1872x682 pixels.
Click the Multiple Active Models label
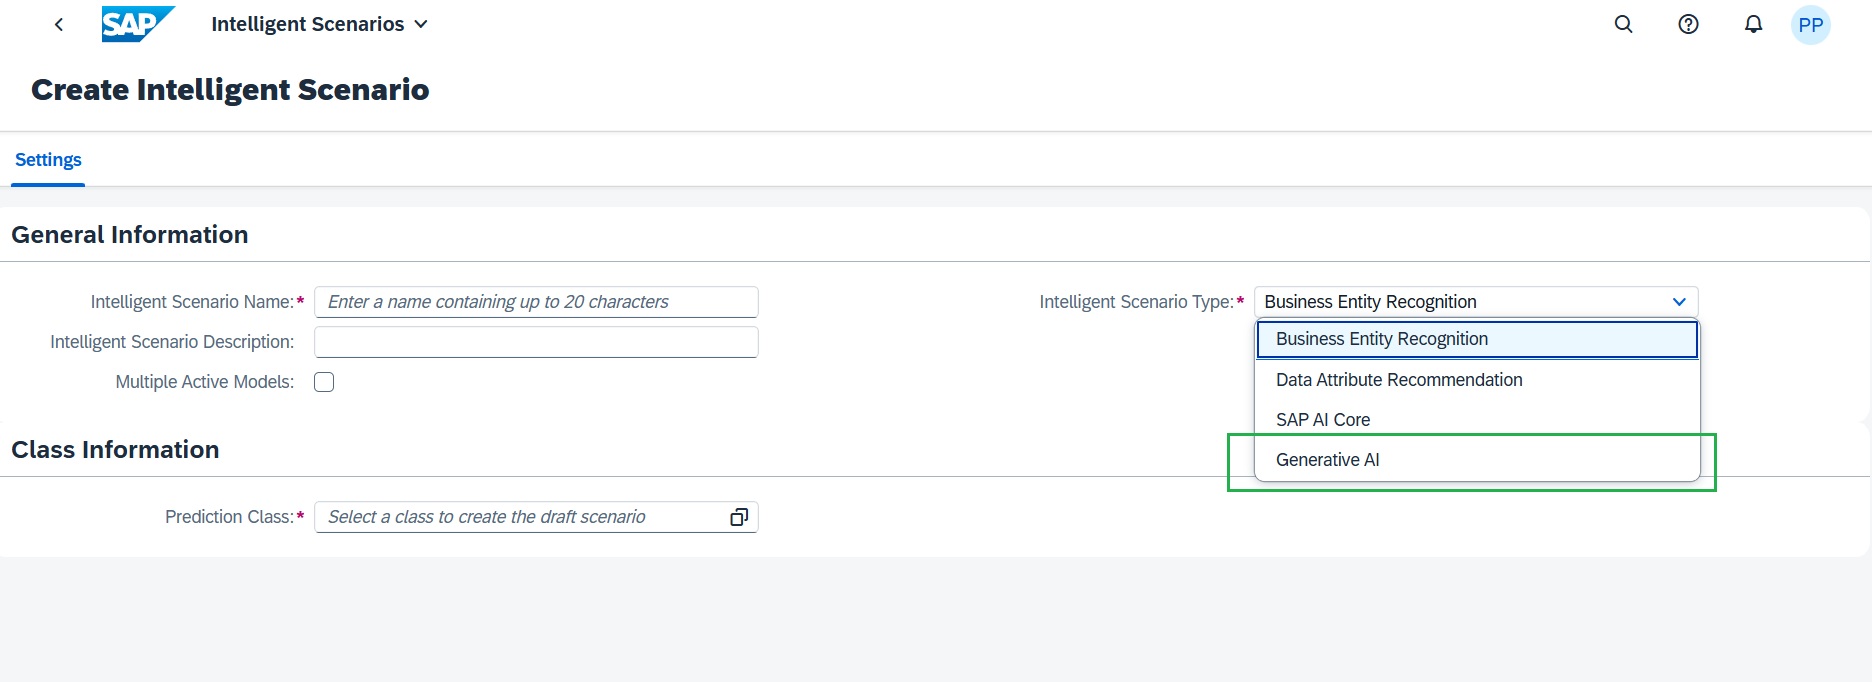pos(205,382)
